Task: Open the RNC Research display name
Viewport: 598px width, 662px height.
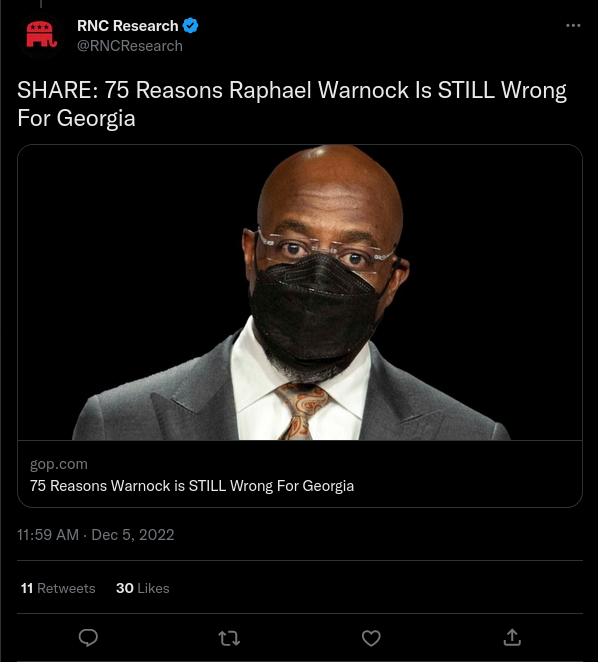Action: [128, 26]
